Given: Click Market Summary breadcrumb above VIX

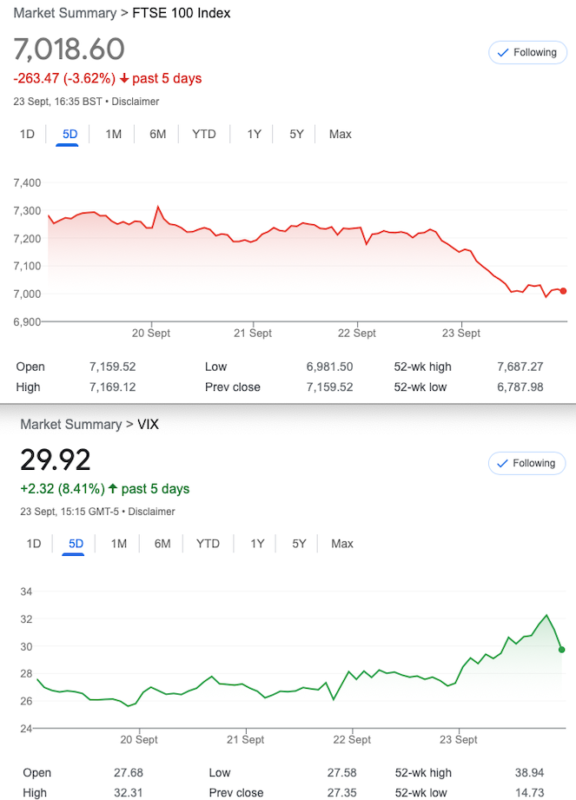Looking at the screenshot, I should point(71,424).
